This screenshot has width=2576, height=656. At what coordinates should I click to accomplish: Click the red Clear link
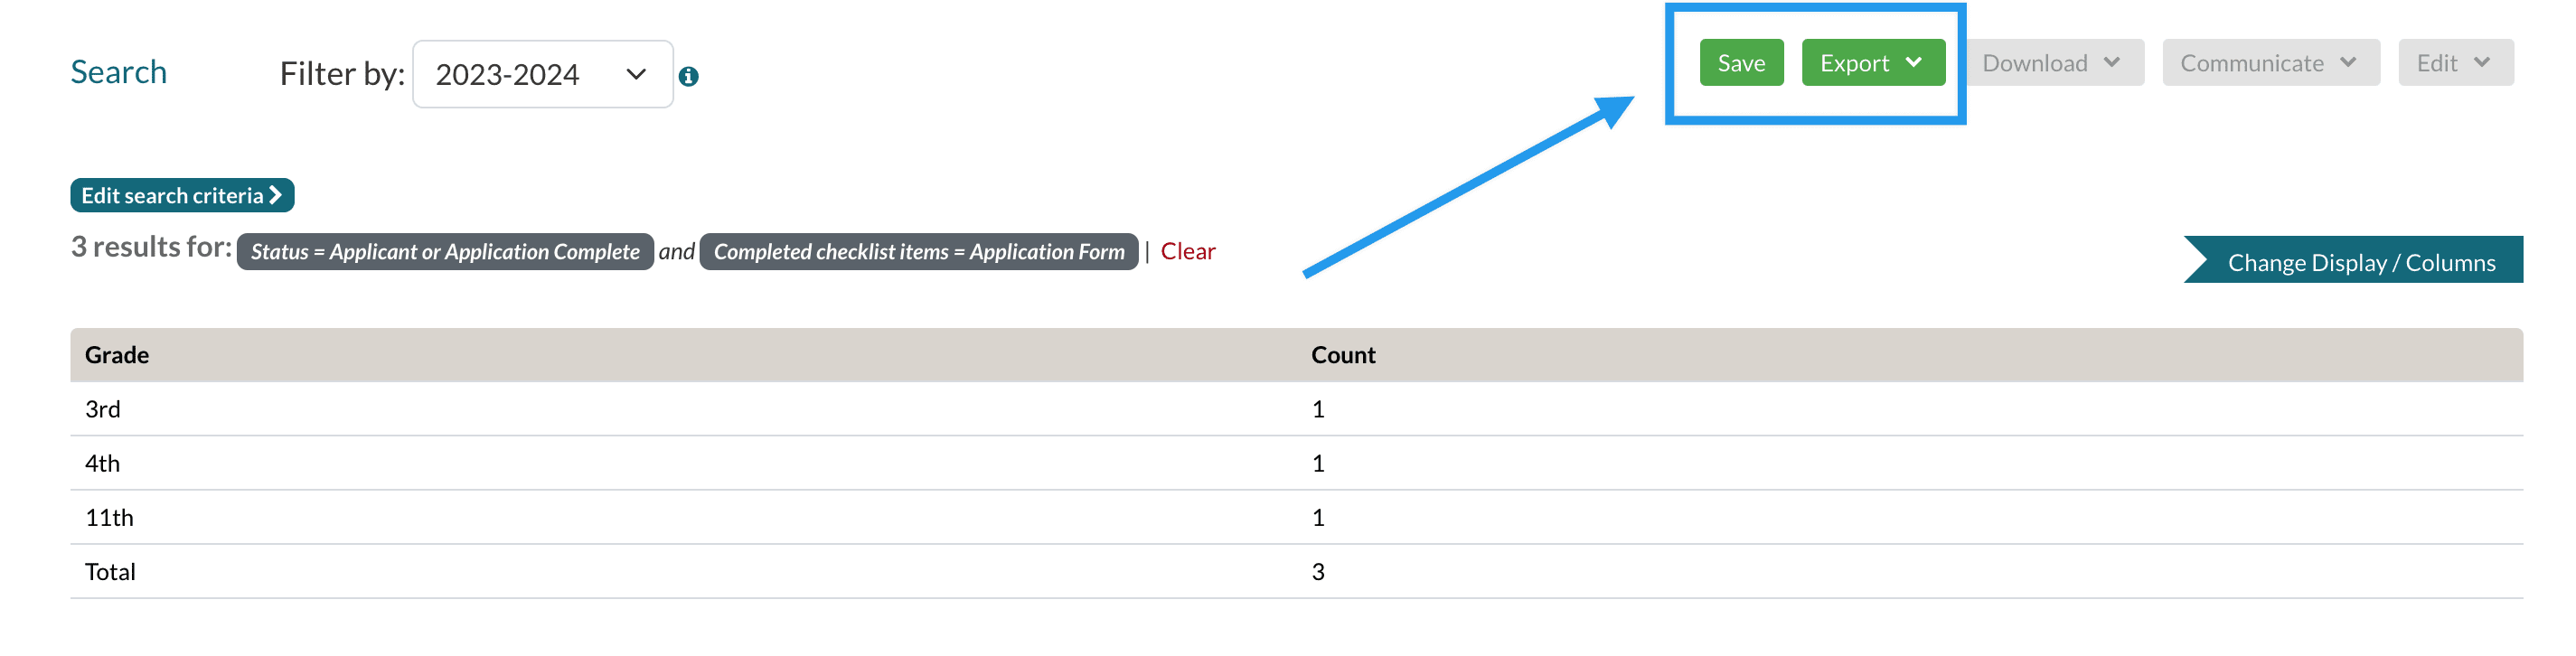pos(1187,252)
